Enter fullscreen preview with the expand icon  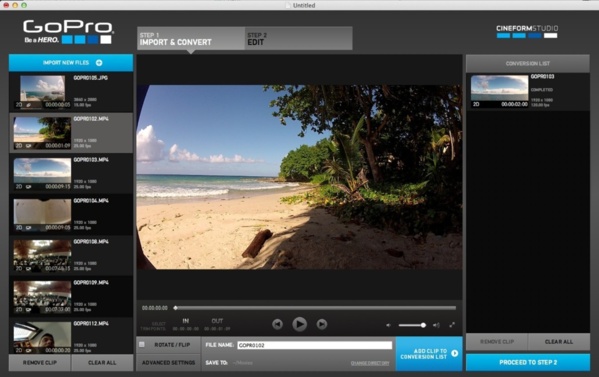coord(452,325)
